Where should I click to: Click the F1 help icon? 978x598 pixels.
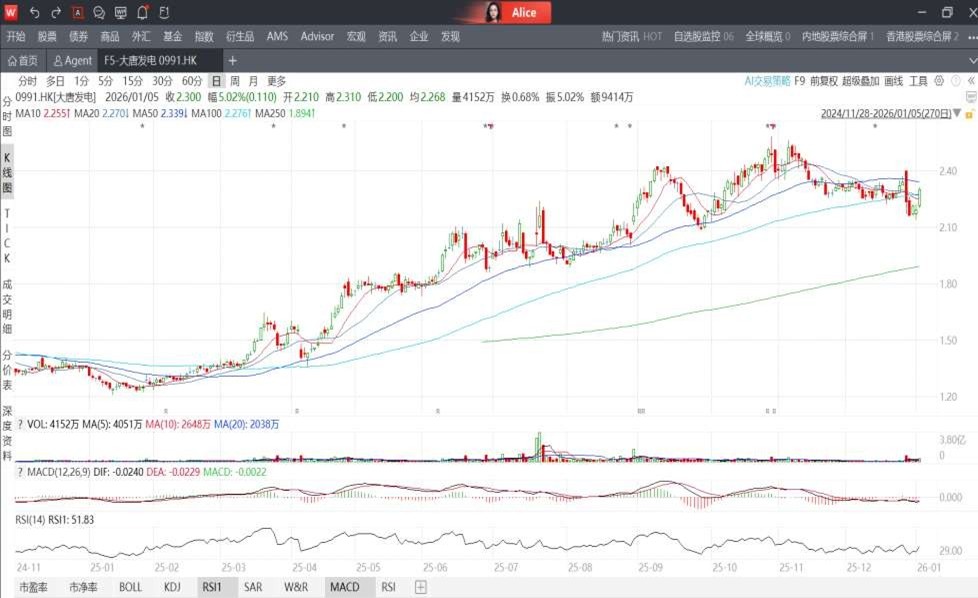(x=164, y=13)
